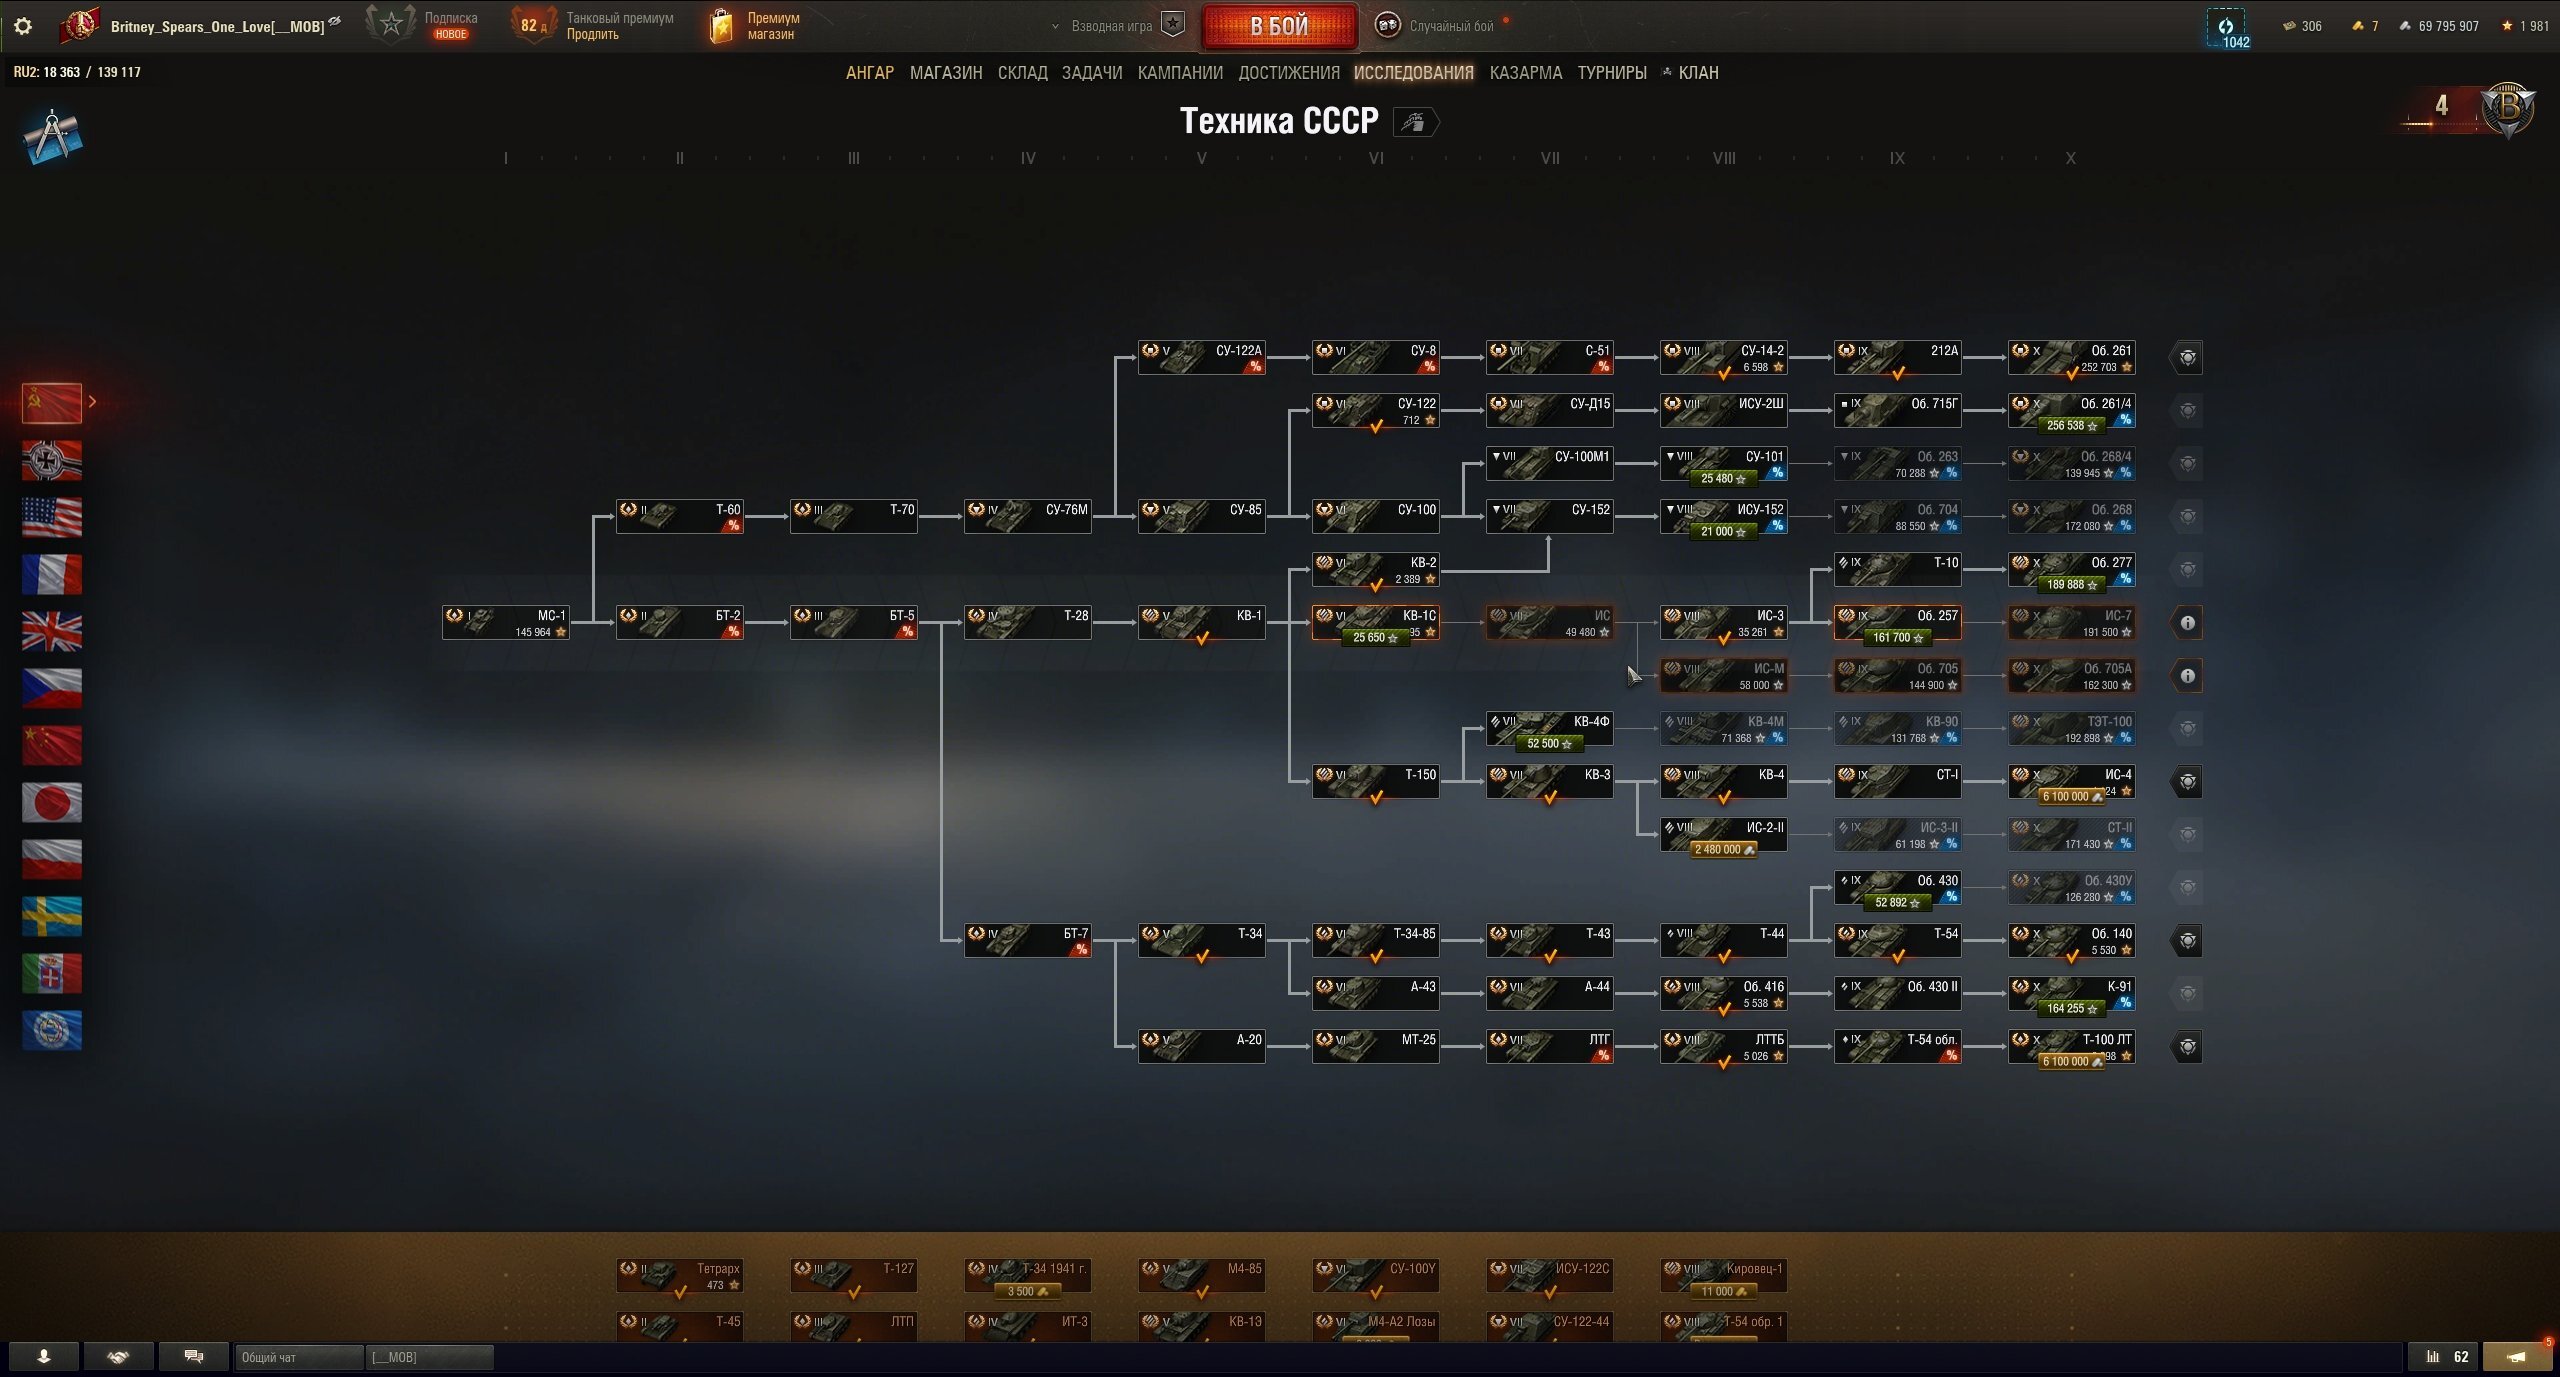Select the United Kingdom nation flag
The width and height of the screenshot is (2560, 1377).
(x=52, y=631)
